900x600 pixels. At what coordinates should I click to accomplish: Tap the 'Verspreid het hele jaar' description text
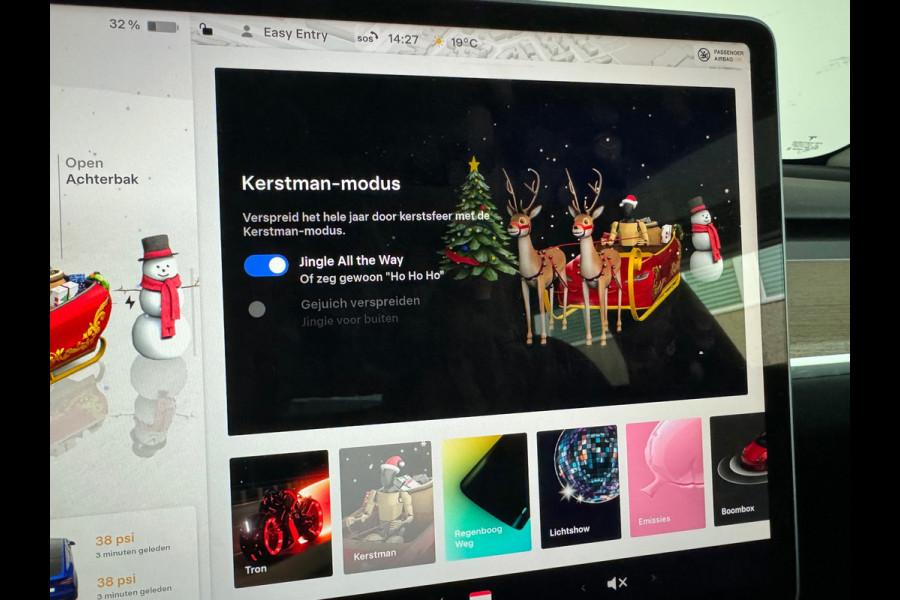click(366, 223)
